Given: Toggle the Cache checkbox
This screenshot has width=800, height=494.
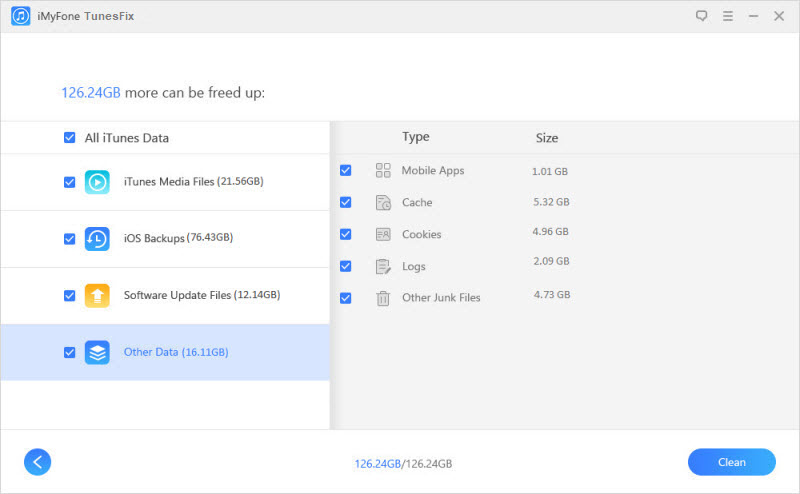Looking at the screenshot, I should coord(345,202).
